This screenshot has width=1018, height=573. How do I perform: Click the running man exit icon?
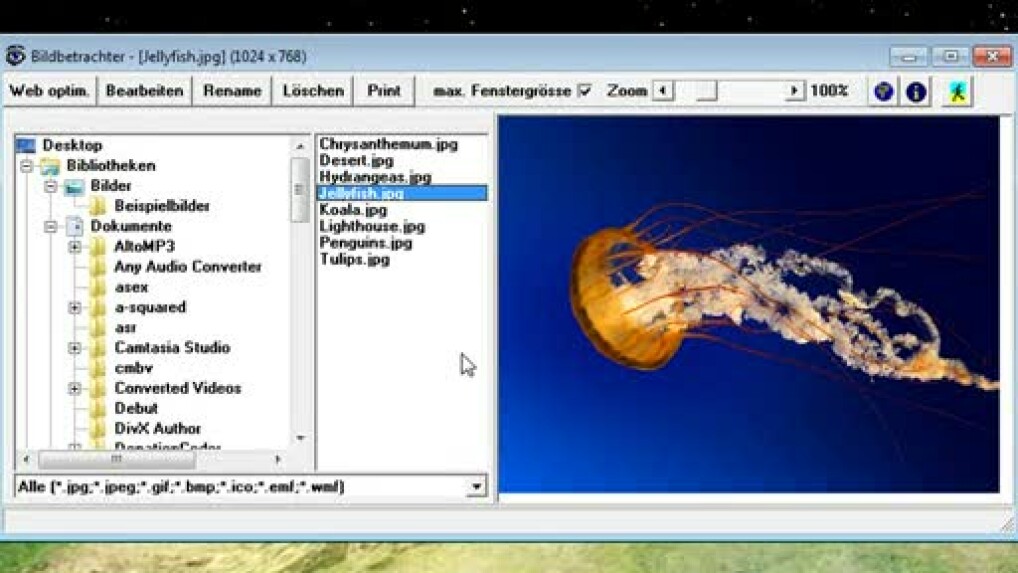point(957,91)
